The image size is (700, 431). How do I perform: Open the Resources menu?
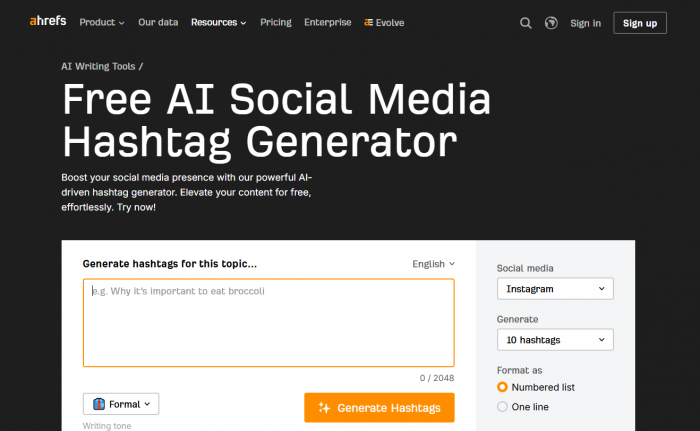coord(218,22)
